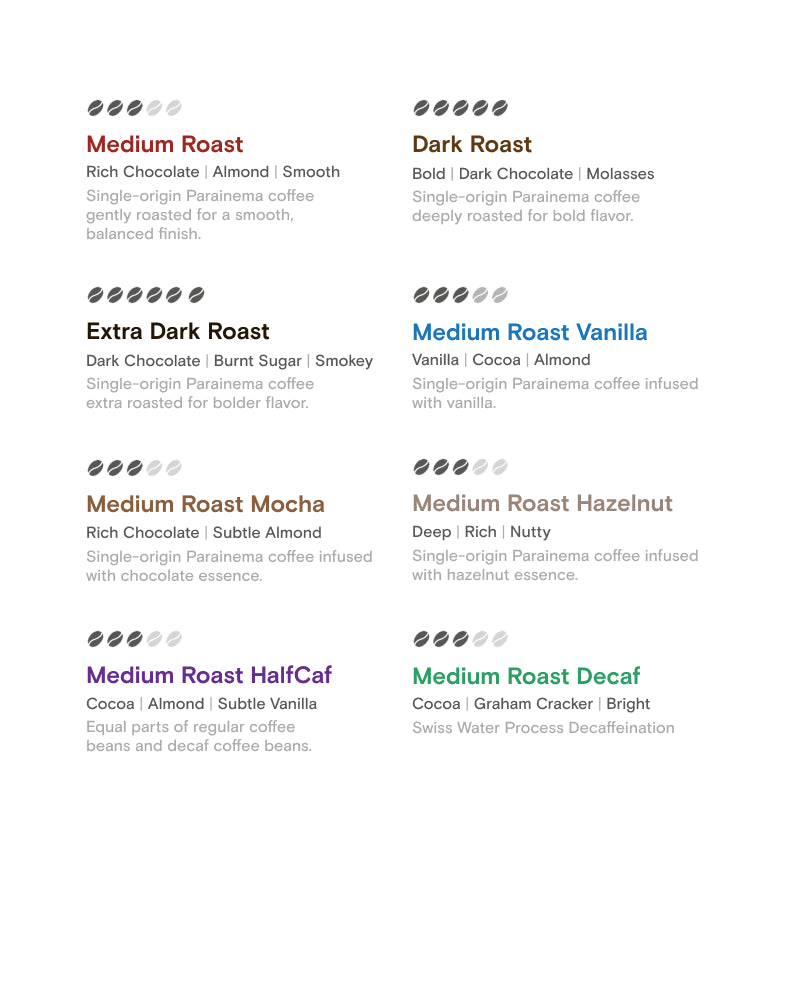Click the Swiss Water Process Decaffeination text

tap(543, 728)
